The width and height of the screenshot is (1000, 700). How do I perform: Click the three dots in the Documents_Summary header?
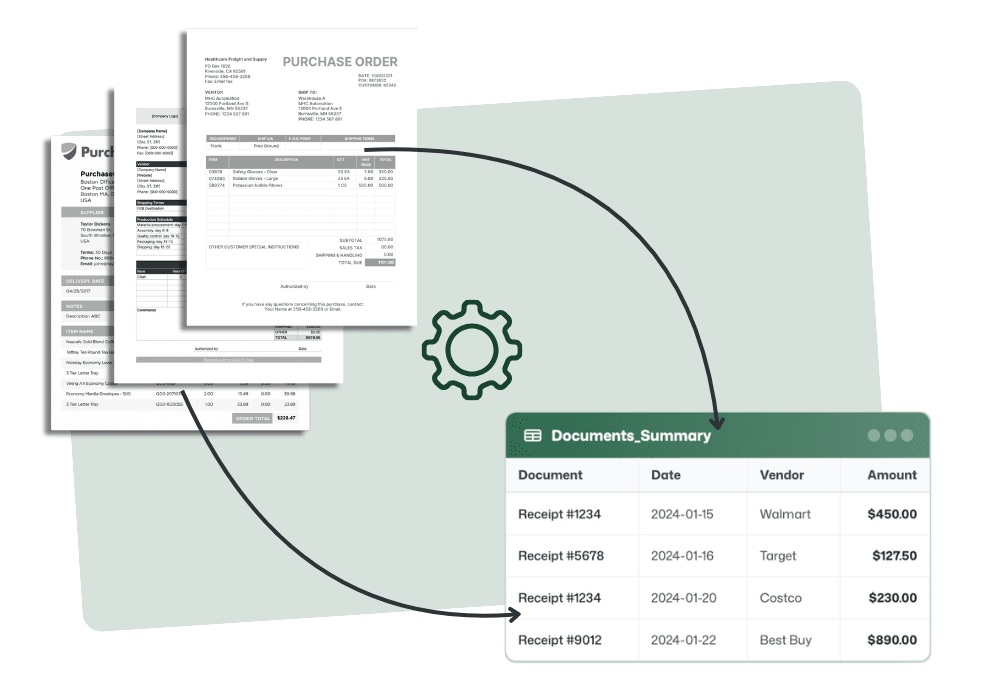tap(890, 436)
